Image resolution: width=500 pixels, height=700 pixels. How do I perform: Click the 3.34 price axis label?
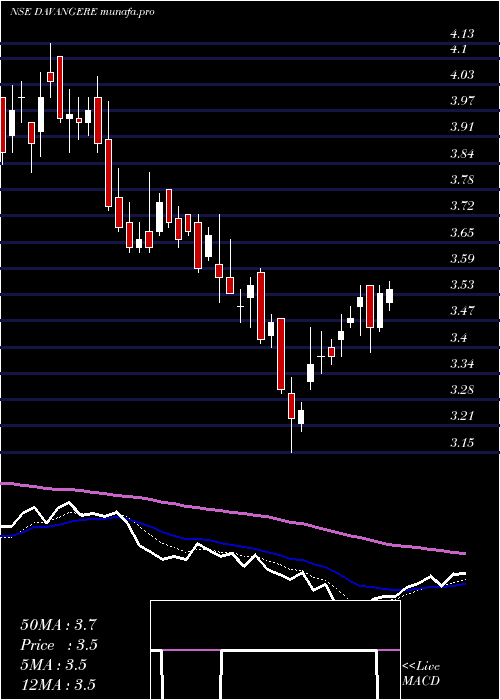click(x=462, y=364)
